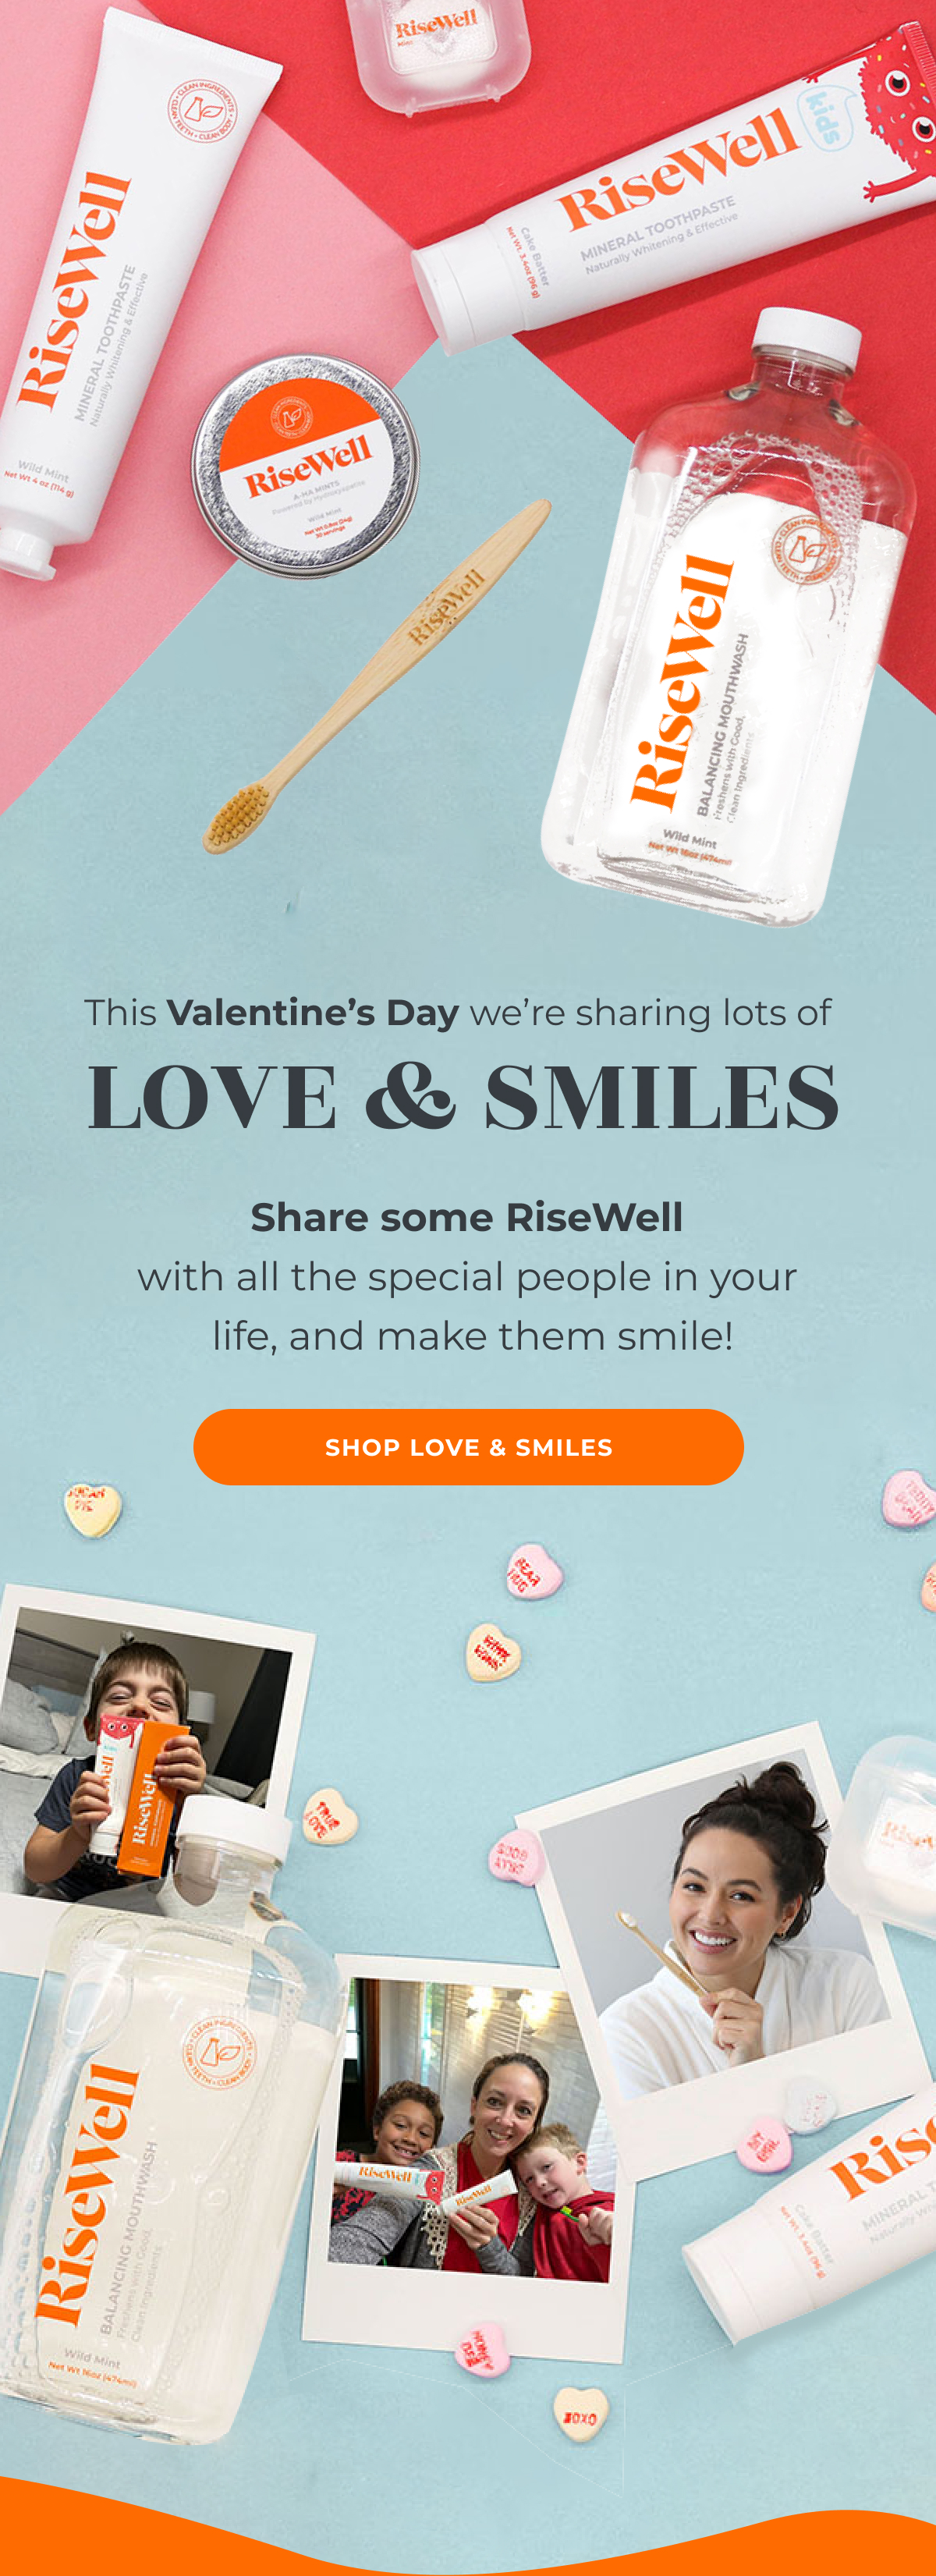Click the XOXO candy heart
Screen dimensions: 936x2576
pyautogui.click(x=581, y=2414)
